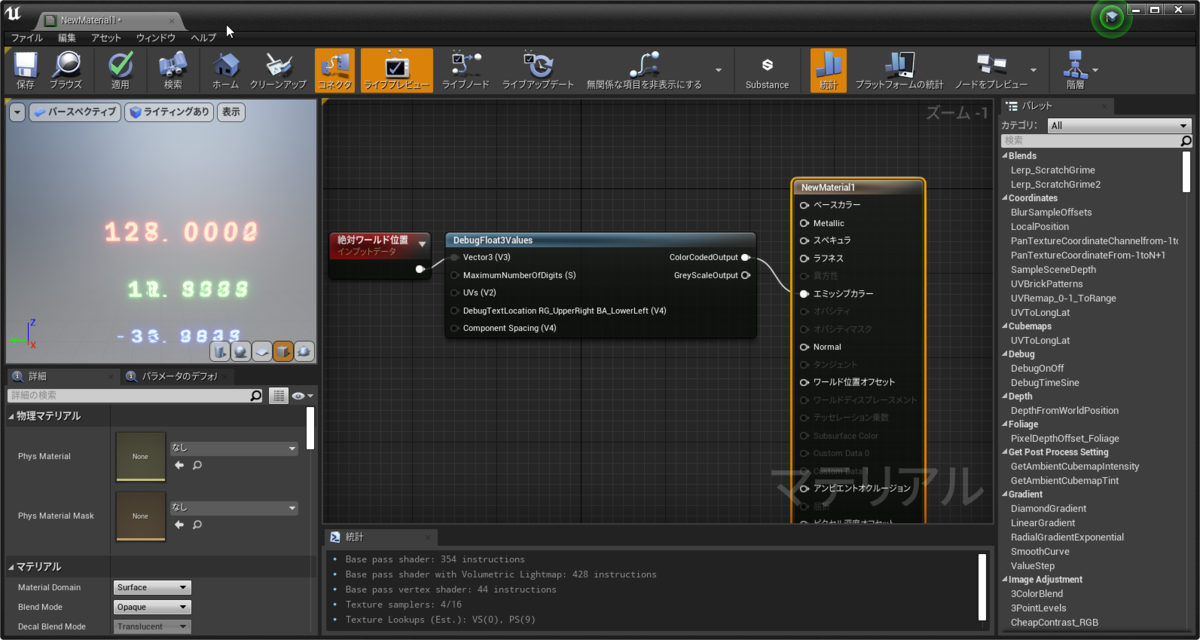Open the Phys Material なし dropdown
Screen dimensions: 1200x640
click(234, 449)
